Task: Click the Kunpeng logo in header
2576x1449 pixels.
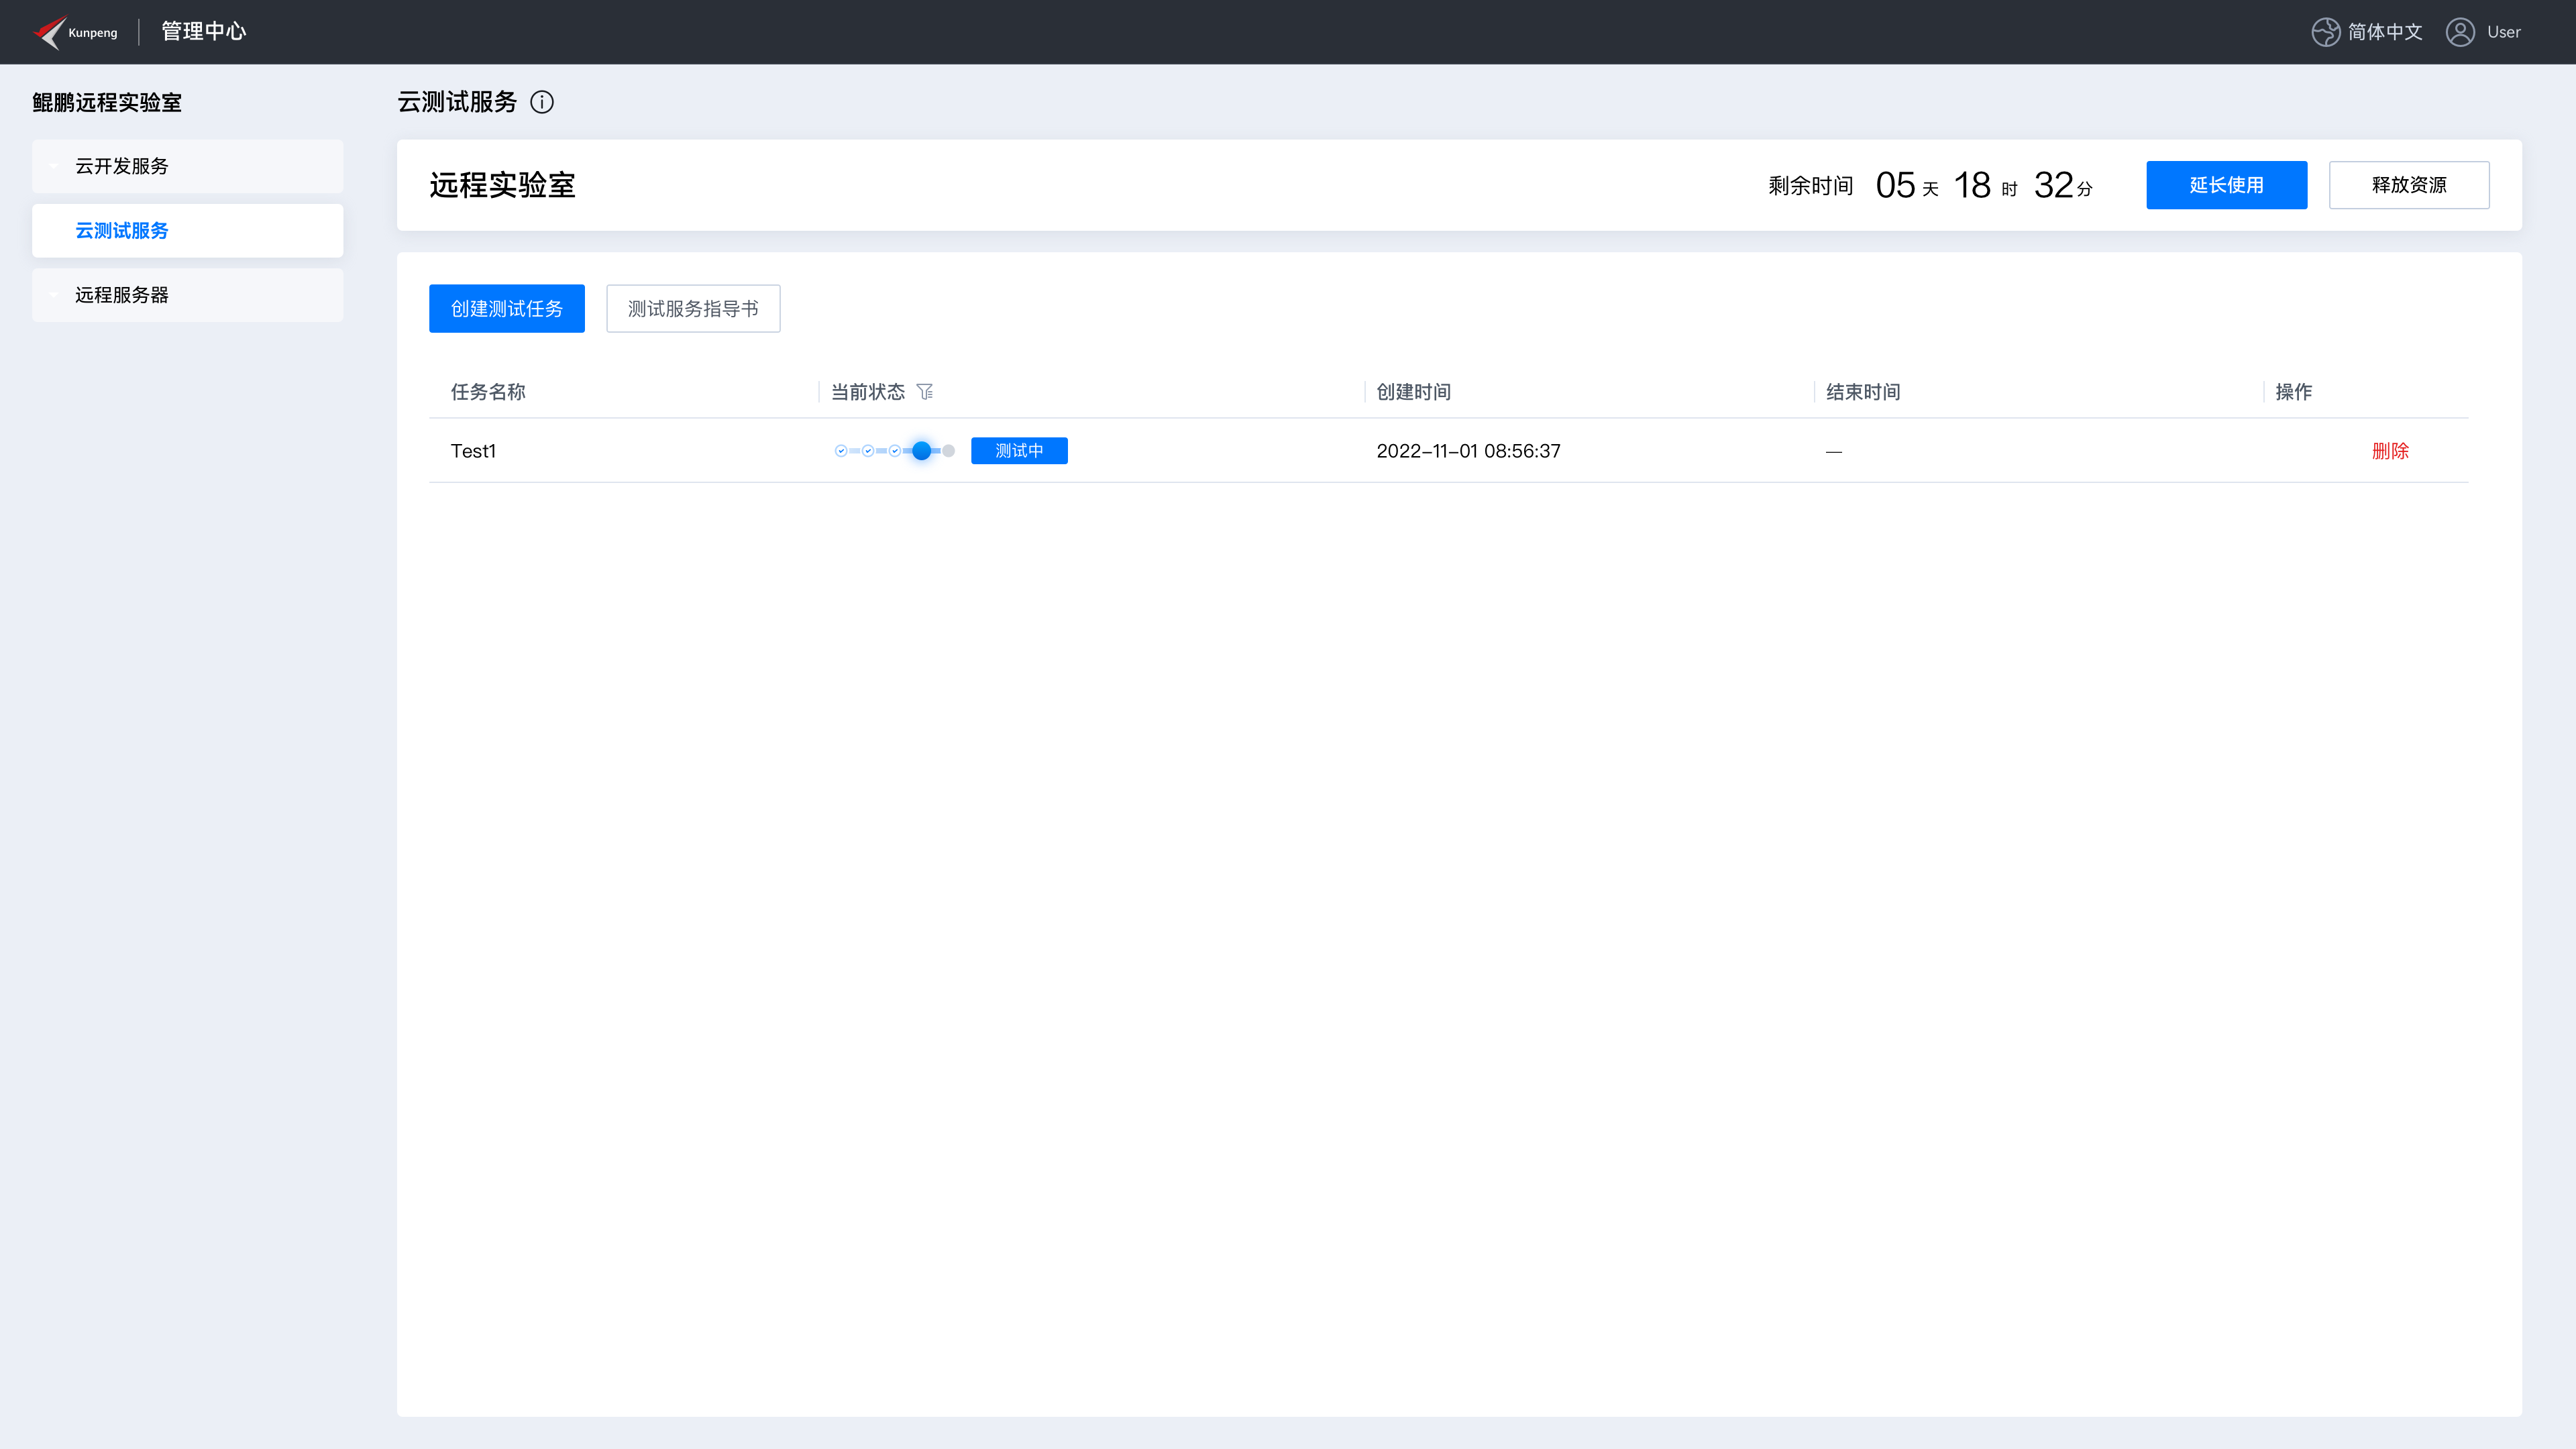Action: 75,32
